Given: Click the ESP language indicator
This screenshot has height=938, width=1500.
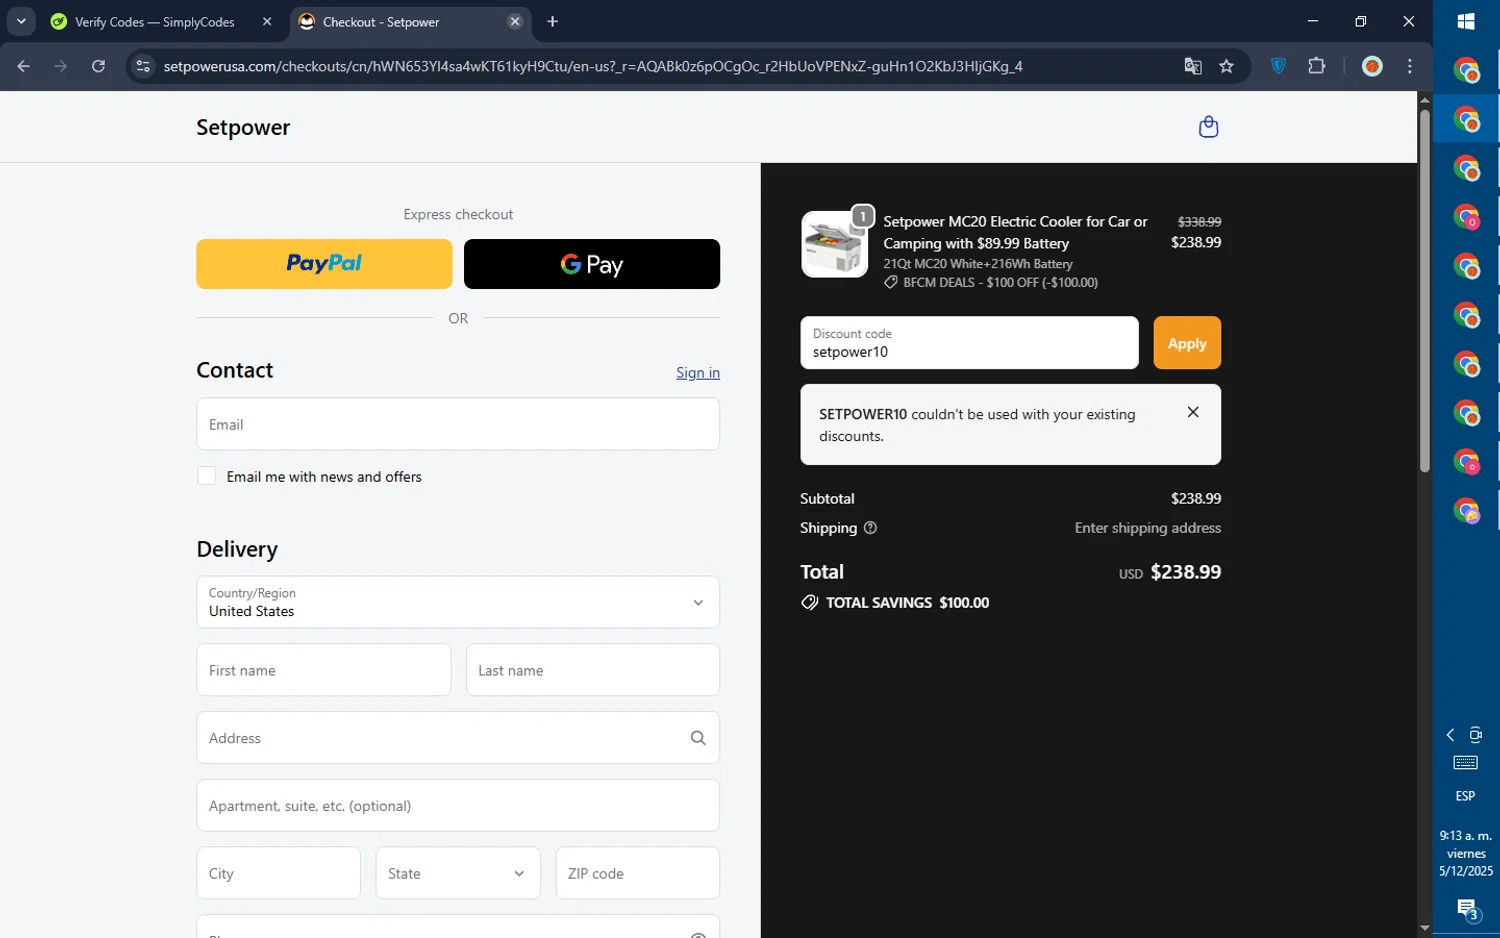Looking at the screenshot, I should coord(1465,796).
